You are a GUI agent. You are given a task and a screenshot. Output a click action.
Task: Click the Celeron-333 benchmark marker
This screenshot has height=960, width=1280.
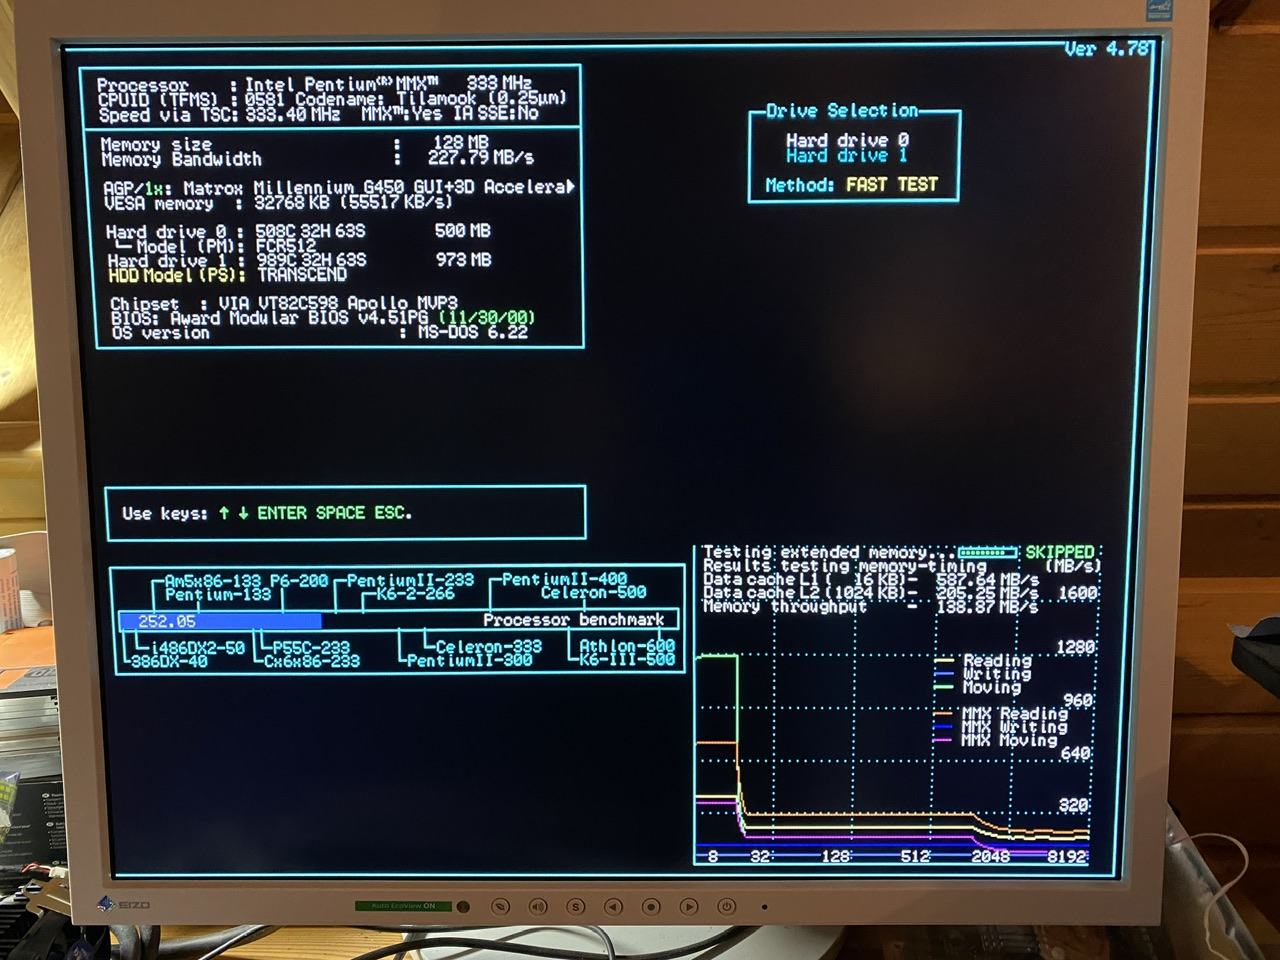click(x=488, y=647)
